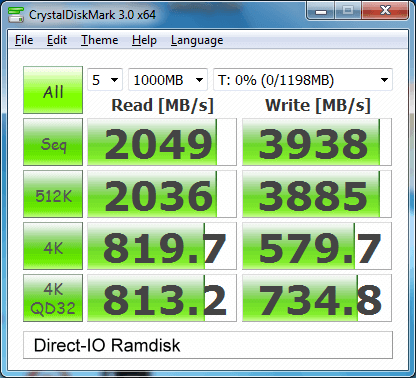Viewport: 416px width, 378px height.
Task: Click the Seq write result 3938
Action: [317, 142]
